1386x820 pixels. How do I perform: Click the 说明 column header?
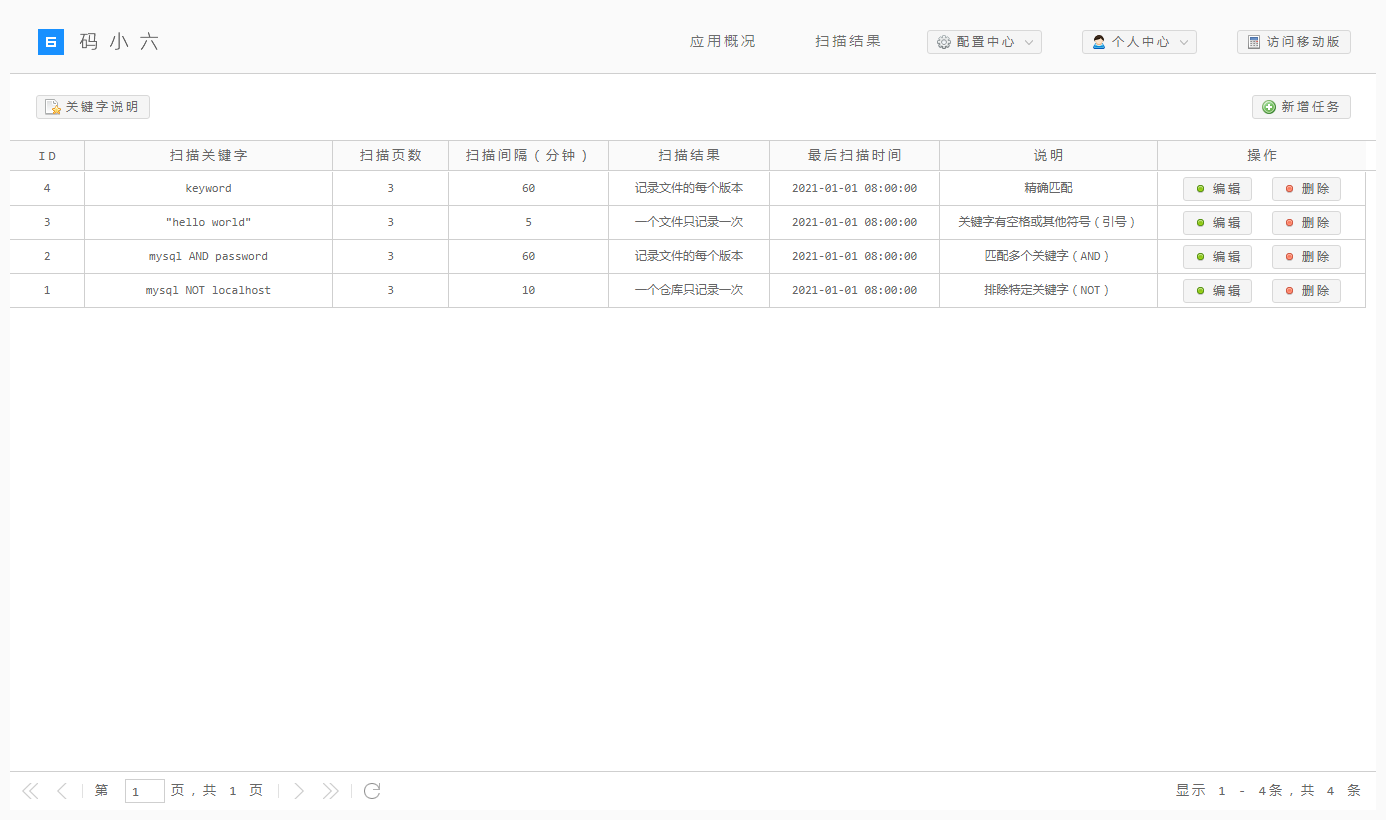[1049, 156]
